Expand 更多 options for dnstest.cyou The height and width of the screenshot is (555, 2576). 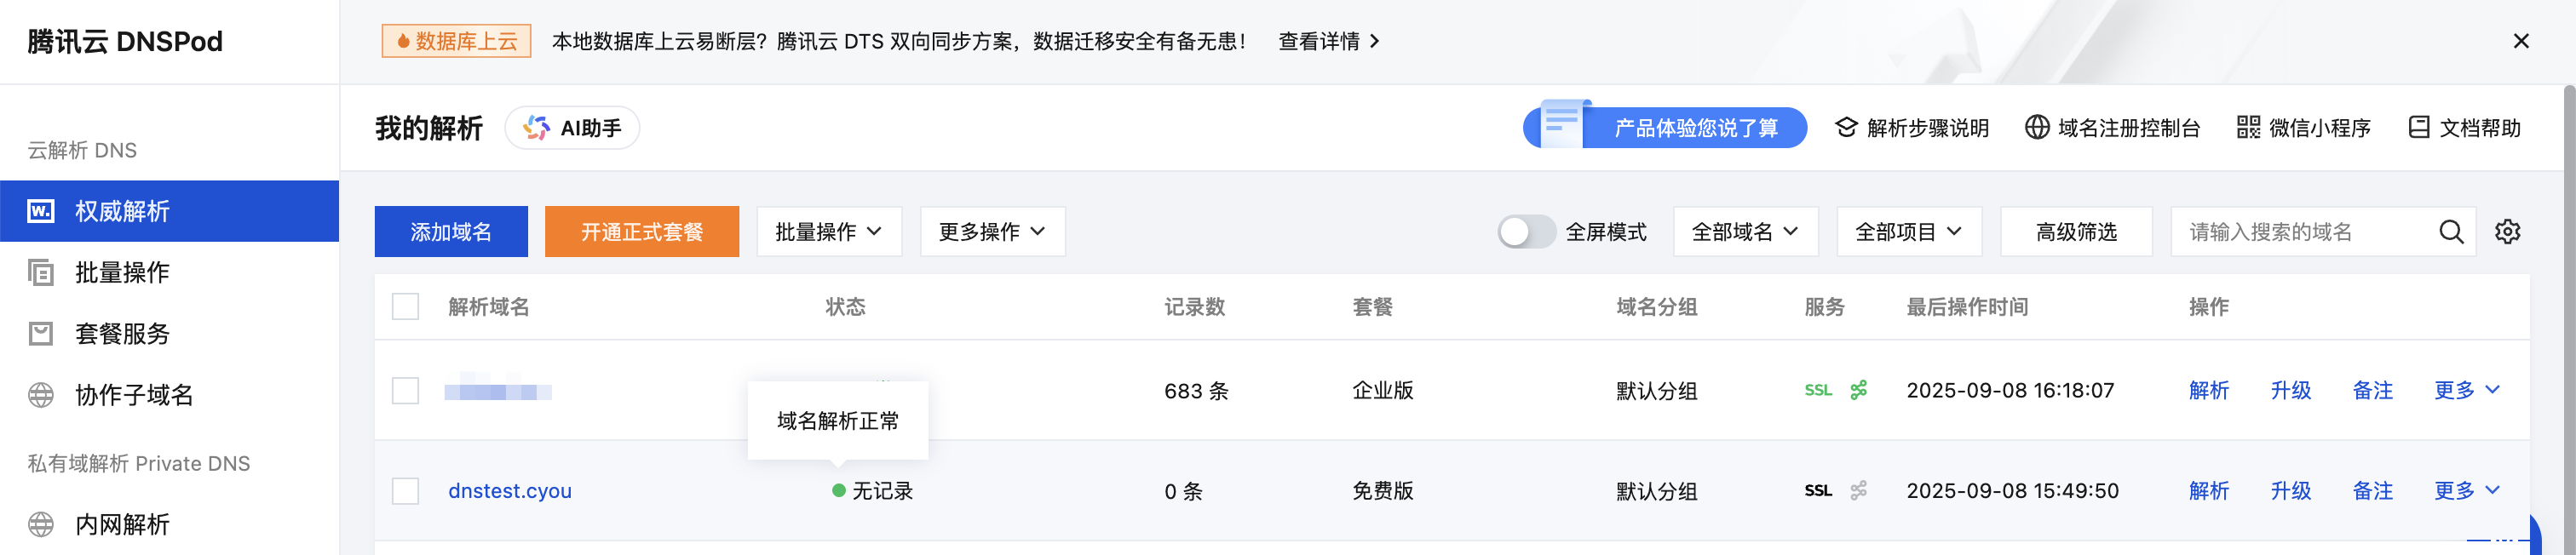click(x=2465, y=490)
